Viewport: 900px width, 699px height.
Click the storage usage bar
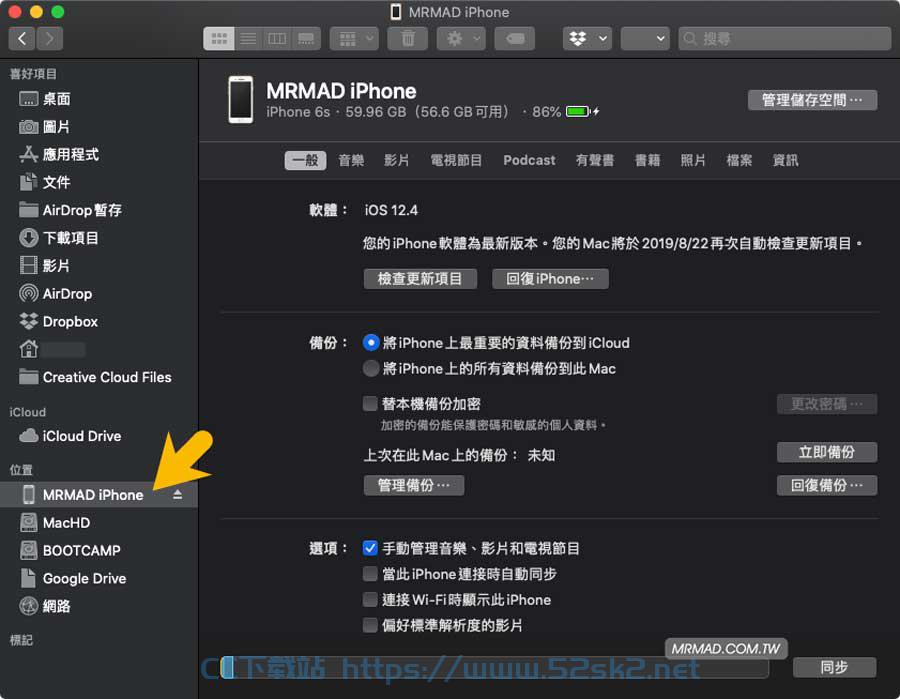point(495,667)
